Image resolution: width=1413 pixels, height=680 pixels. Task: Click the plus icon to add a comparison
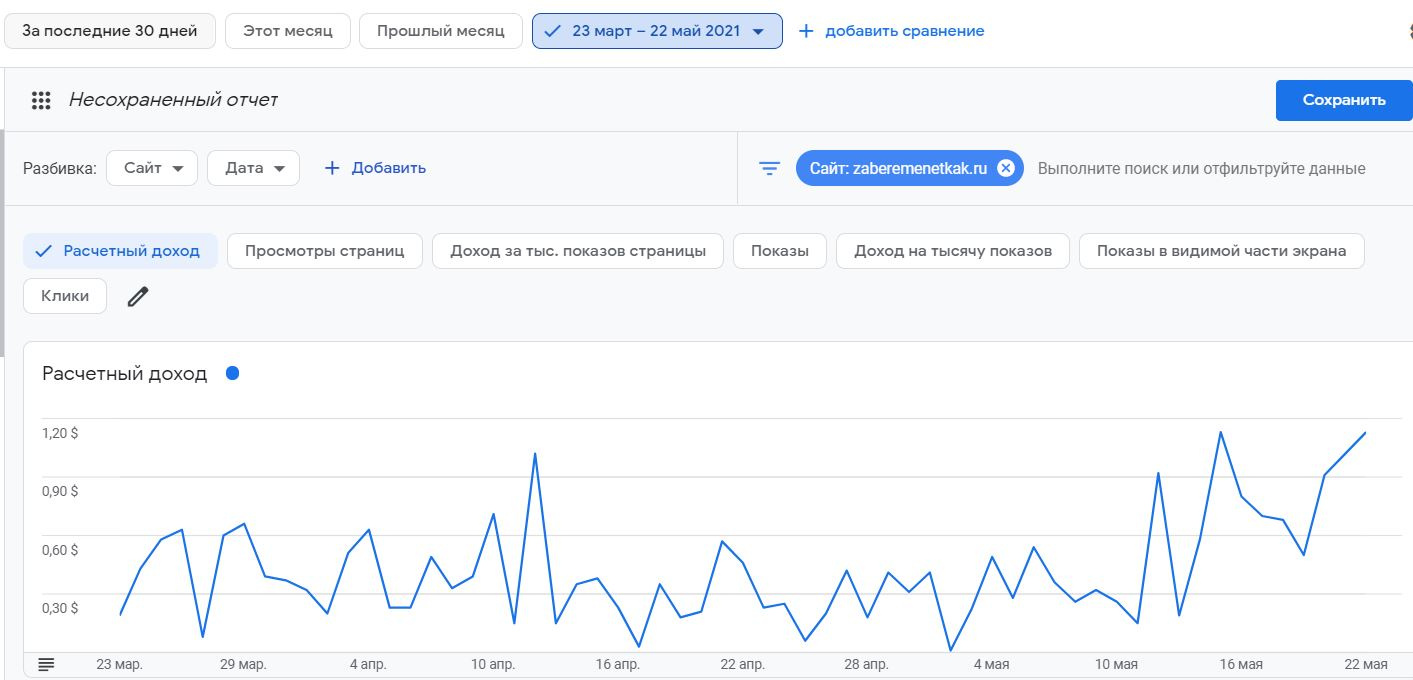[x=806, y=31]
